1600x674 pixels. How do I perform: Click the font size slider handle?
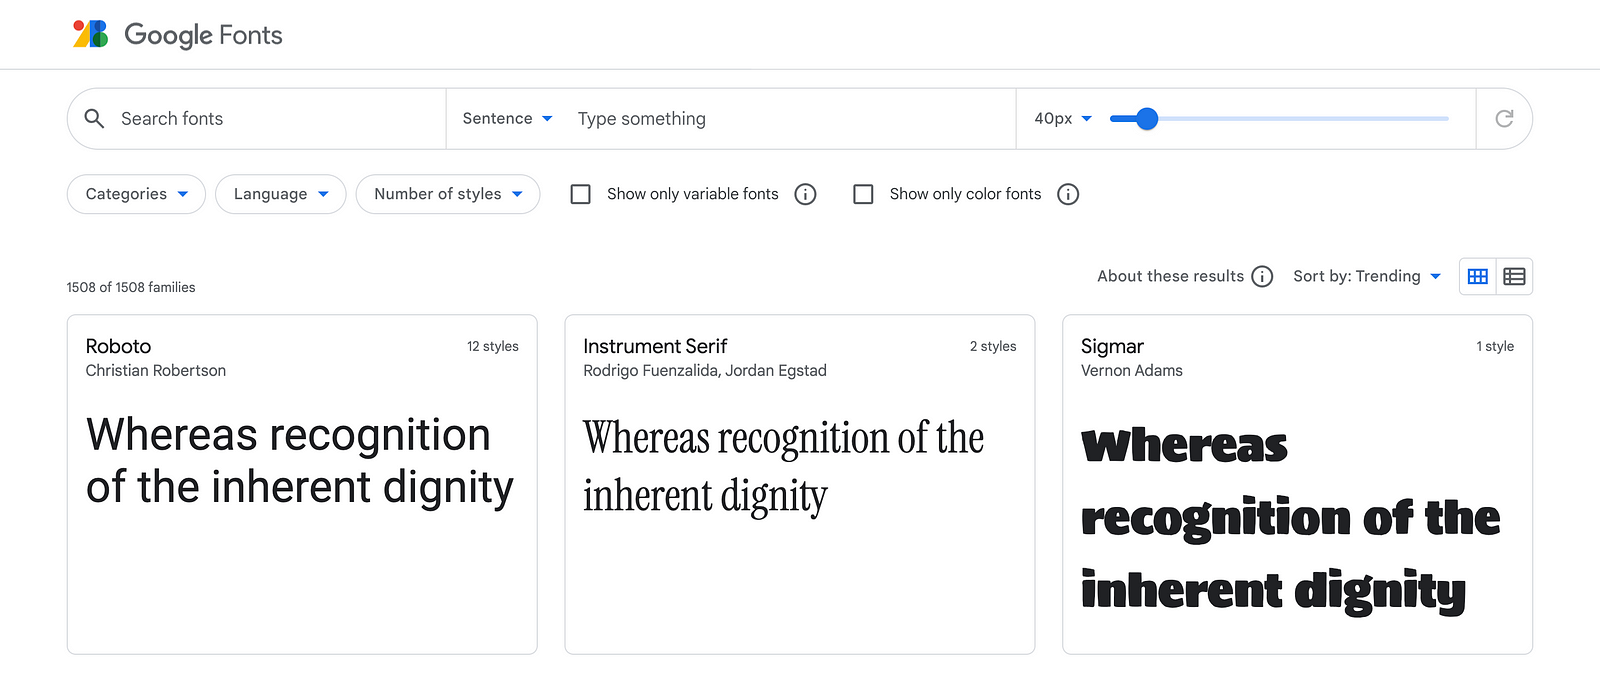[1147, 119]
